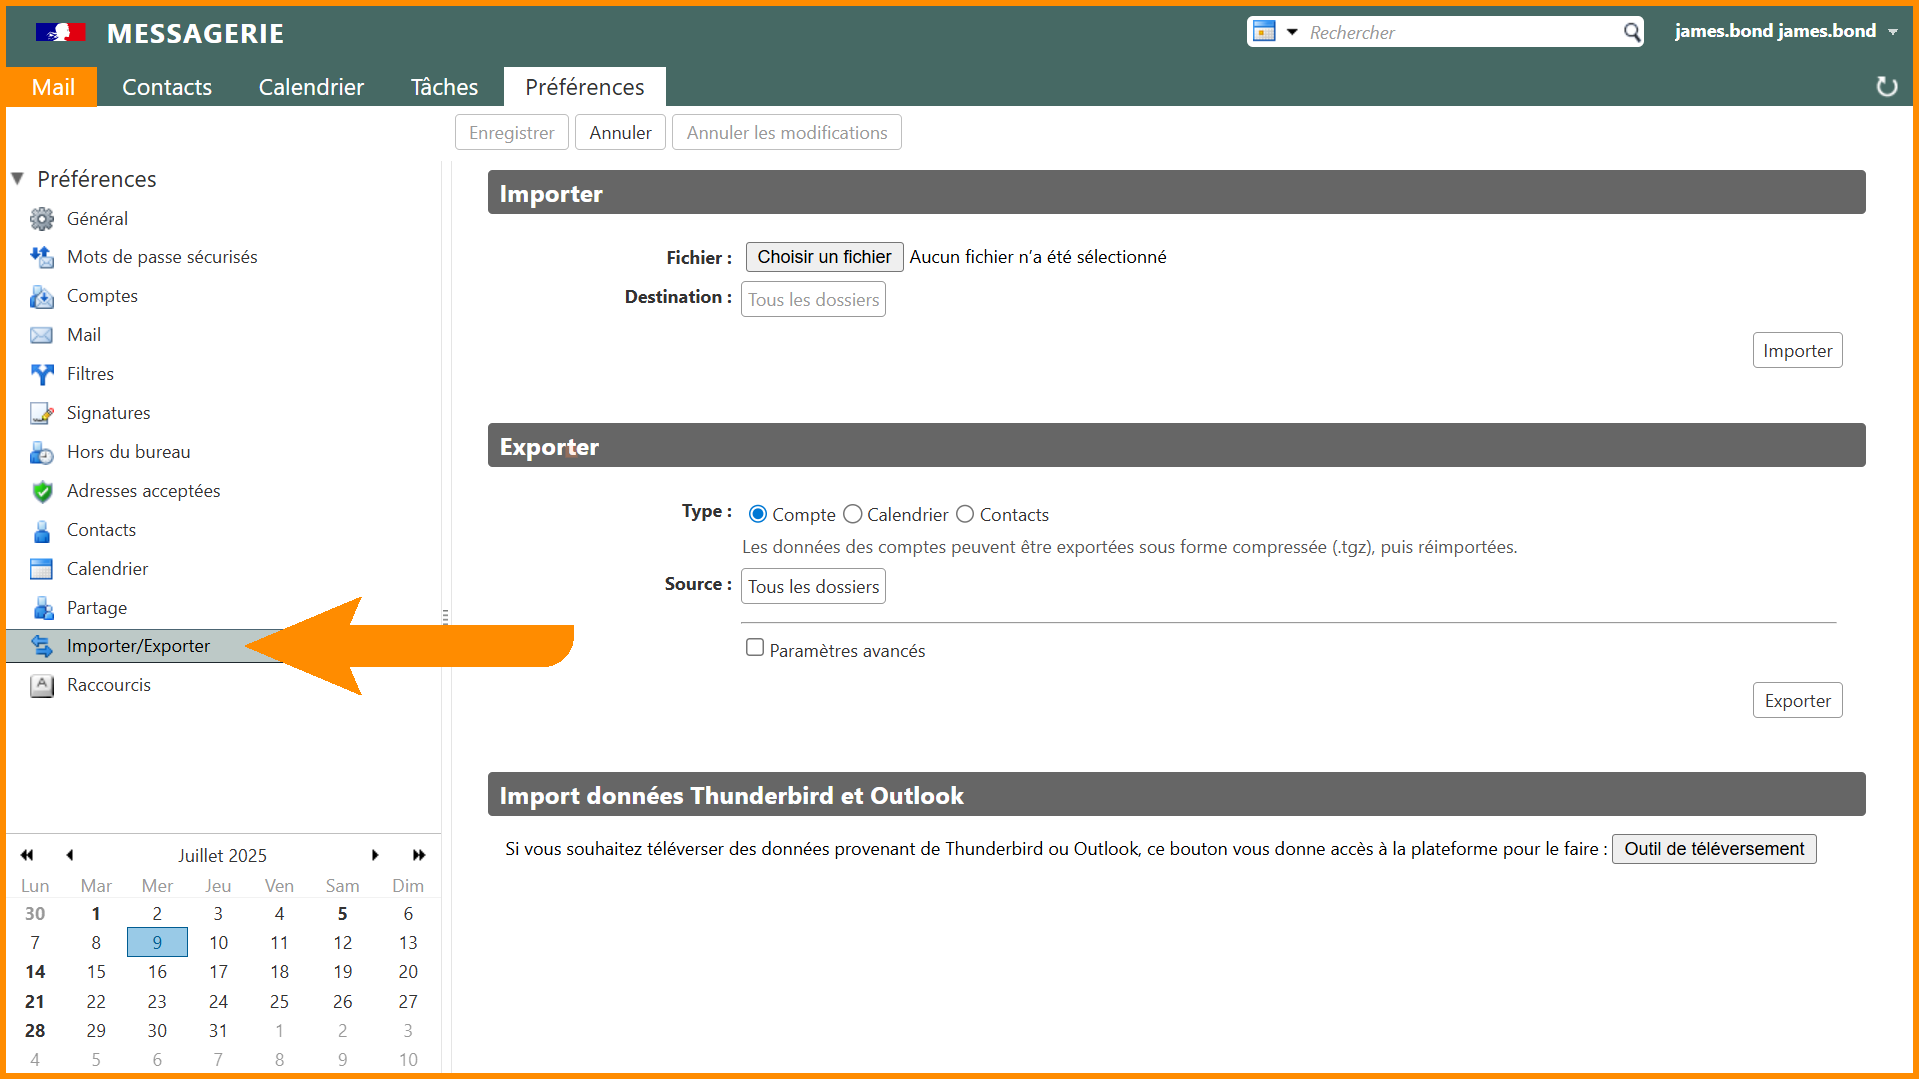Viewport: 1919px width, 1079px height.
Task: Click the Hors du bureau icon
Action: (x=41, y=452)
